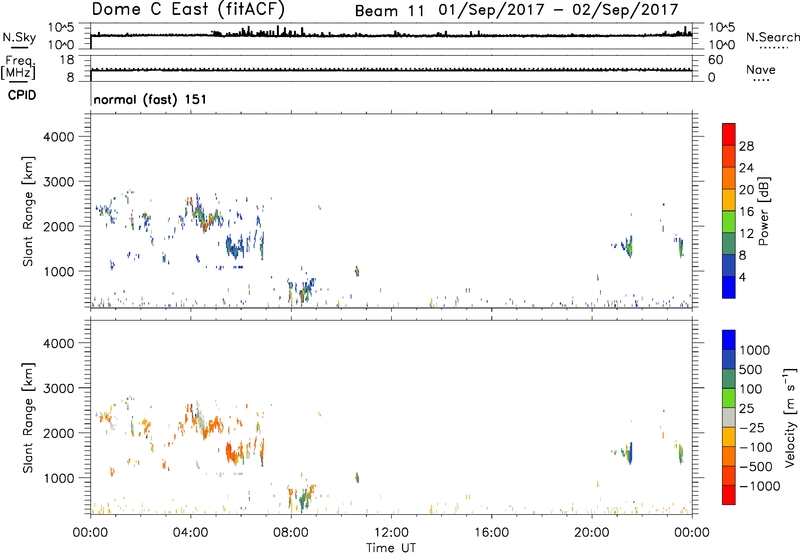
Task: Select the '4000' tick on the Power panel
Action: click(x=59, y=137)
